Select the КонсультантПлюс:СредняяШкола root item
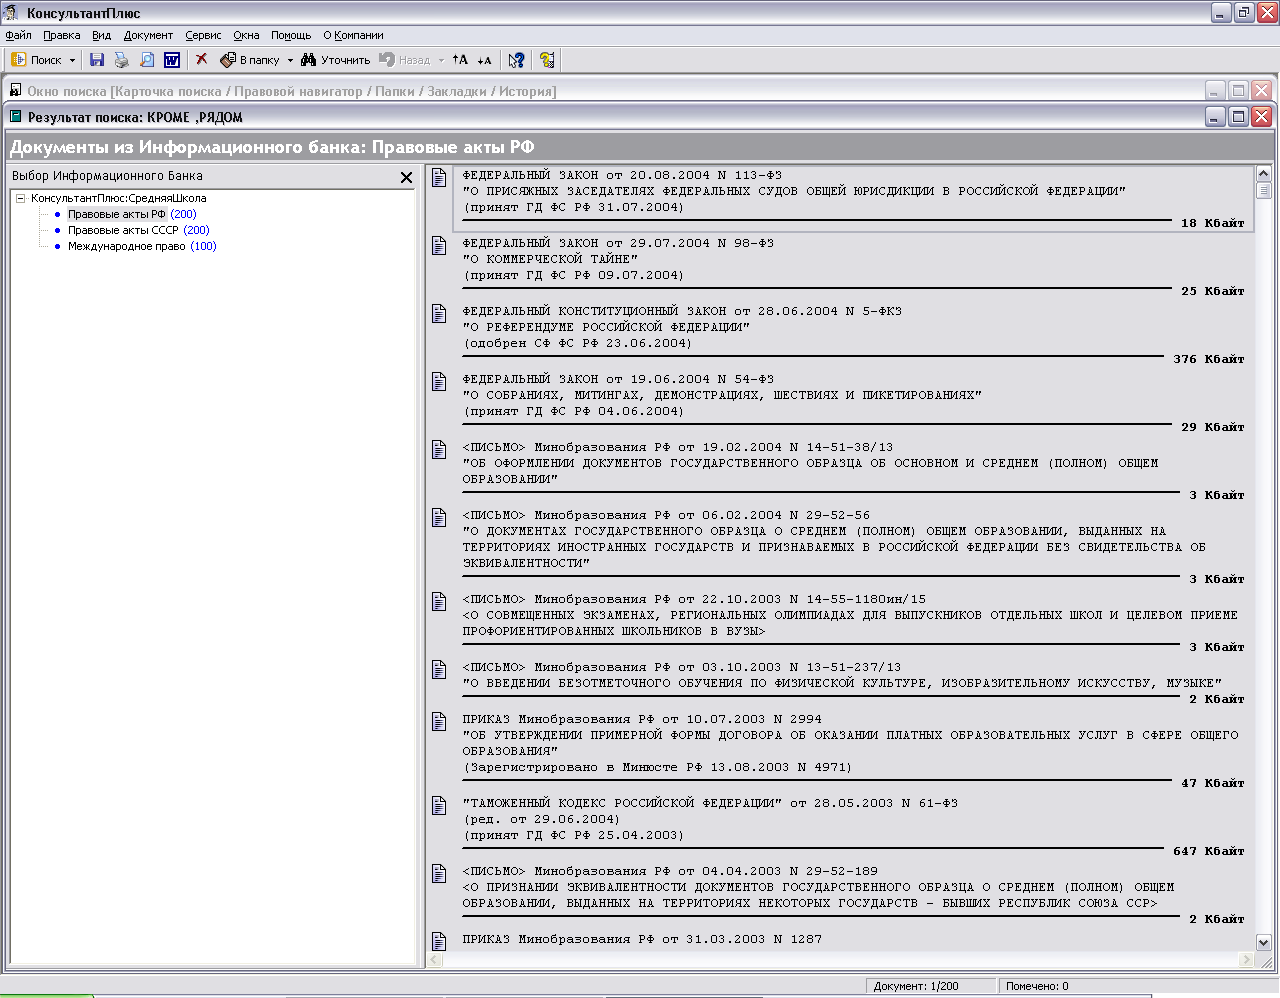The width and height of the screenshot is (1280, 998). click(x=118, y=198)
